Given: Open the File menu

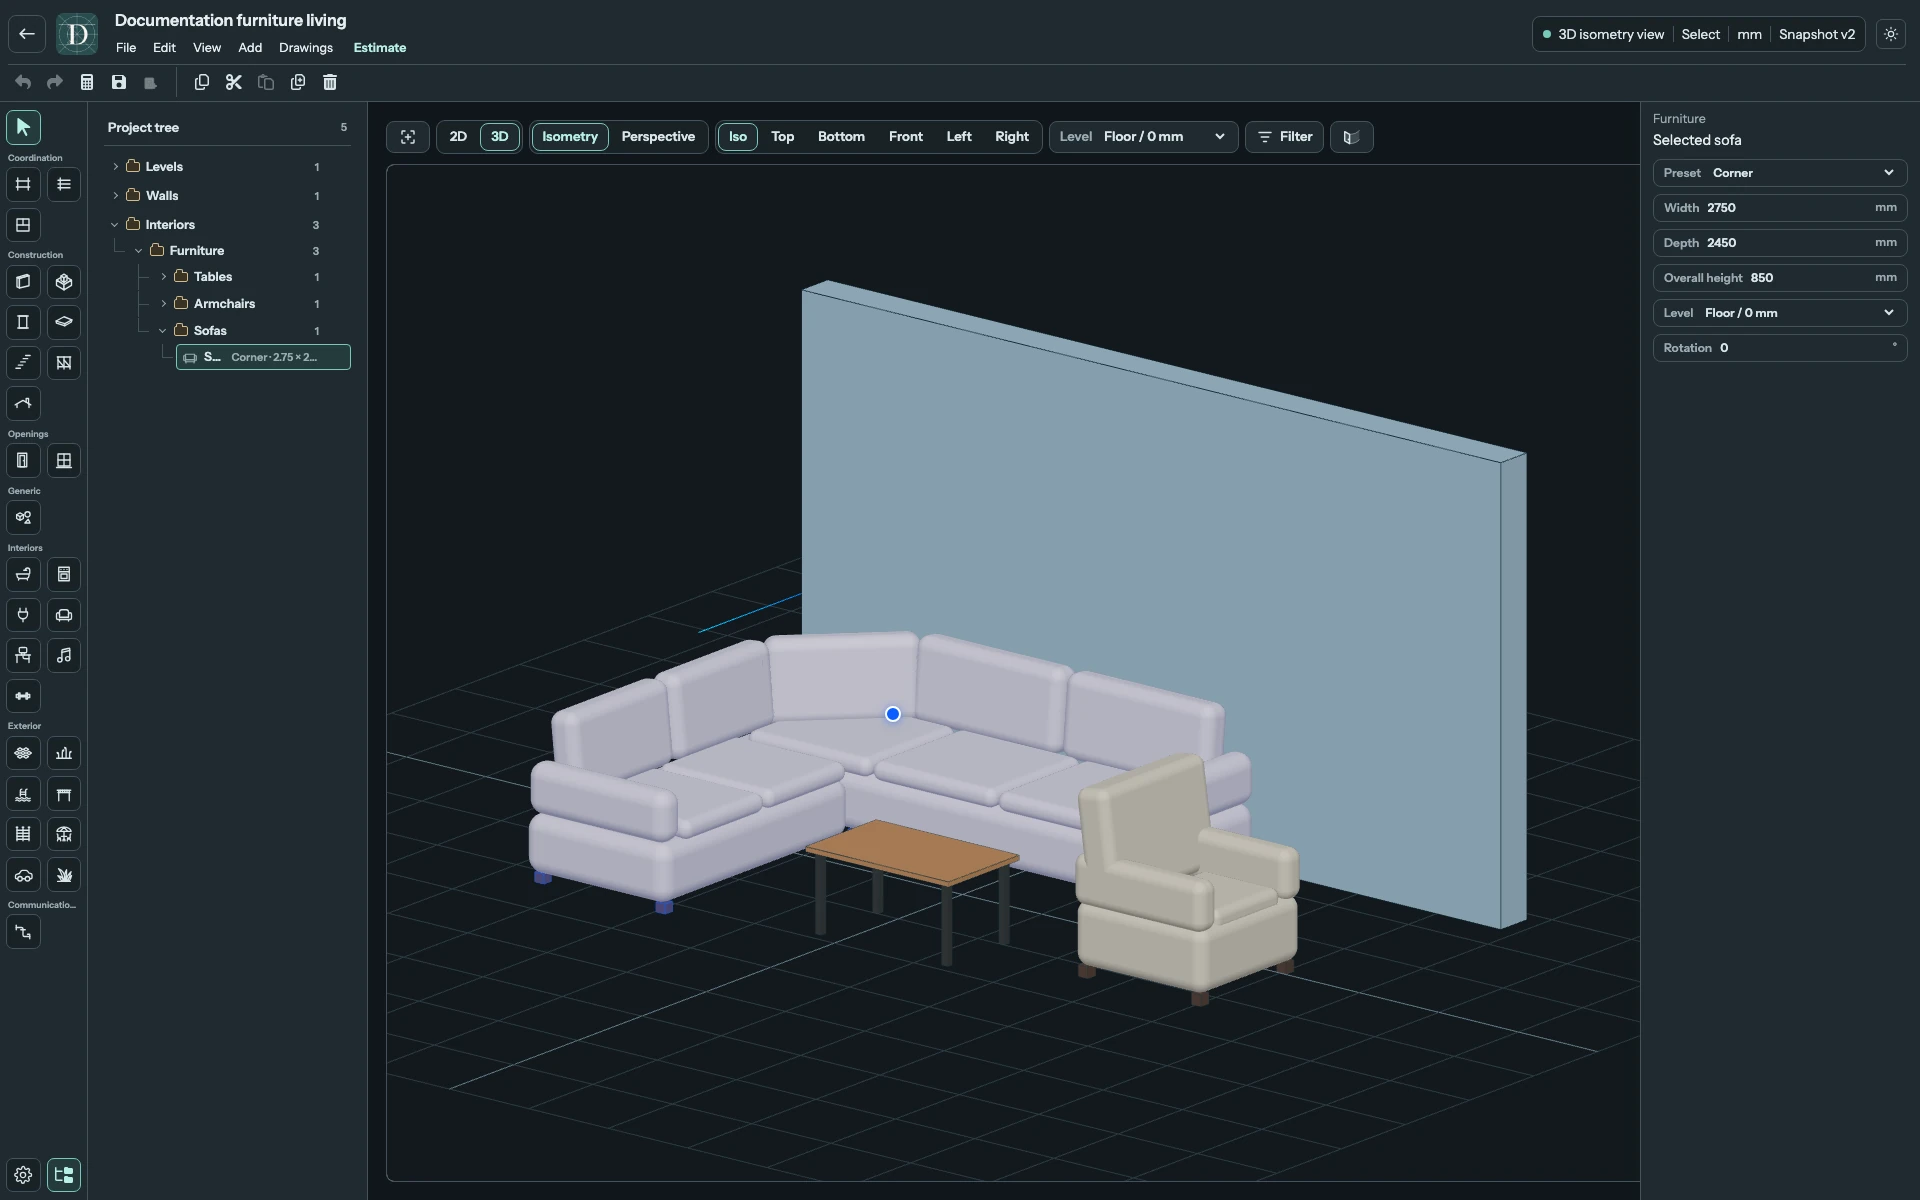Looking at the screenshot, I should click(x=126, y=48).
